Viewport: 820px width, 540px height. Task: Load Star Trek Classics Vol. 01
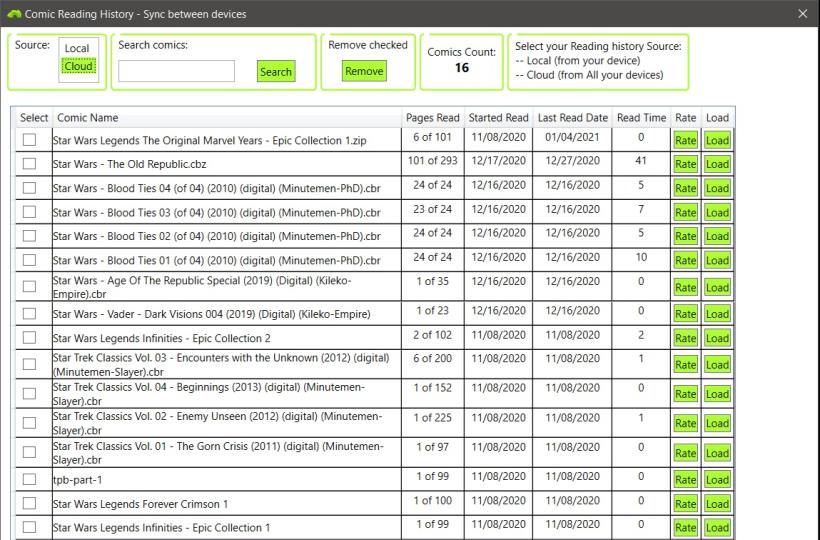(717, 453)
